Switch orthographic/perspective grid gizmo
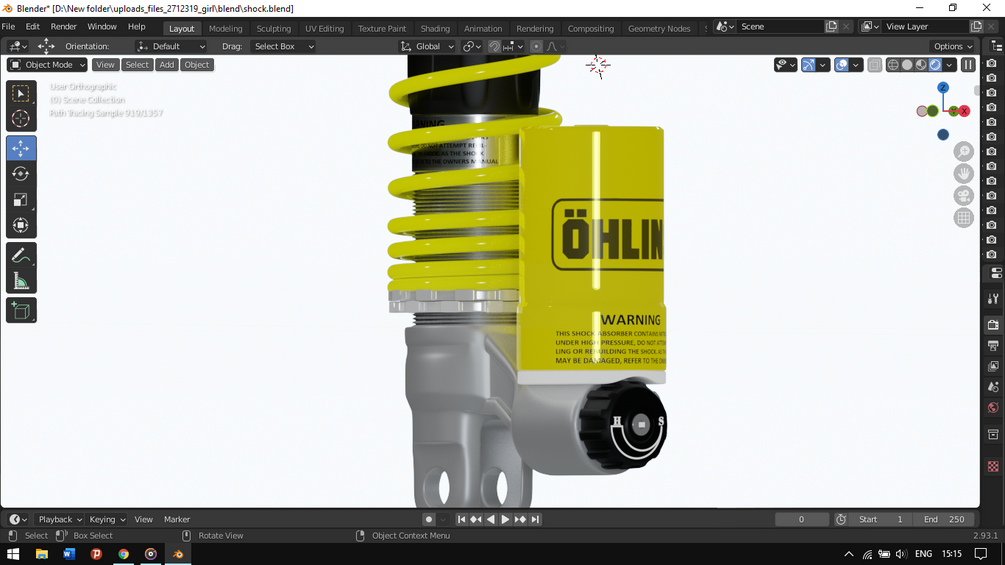Viewport: 1005px width, 565px height. pos(963,218)
